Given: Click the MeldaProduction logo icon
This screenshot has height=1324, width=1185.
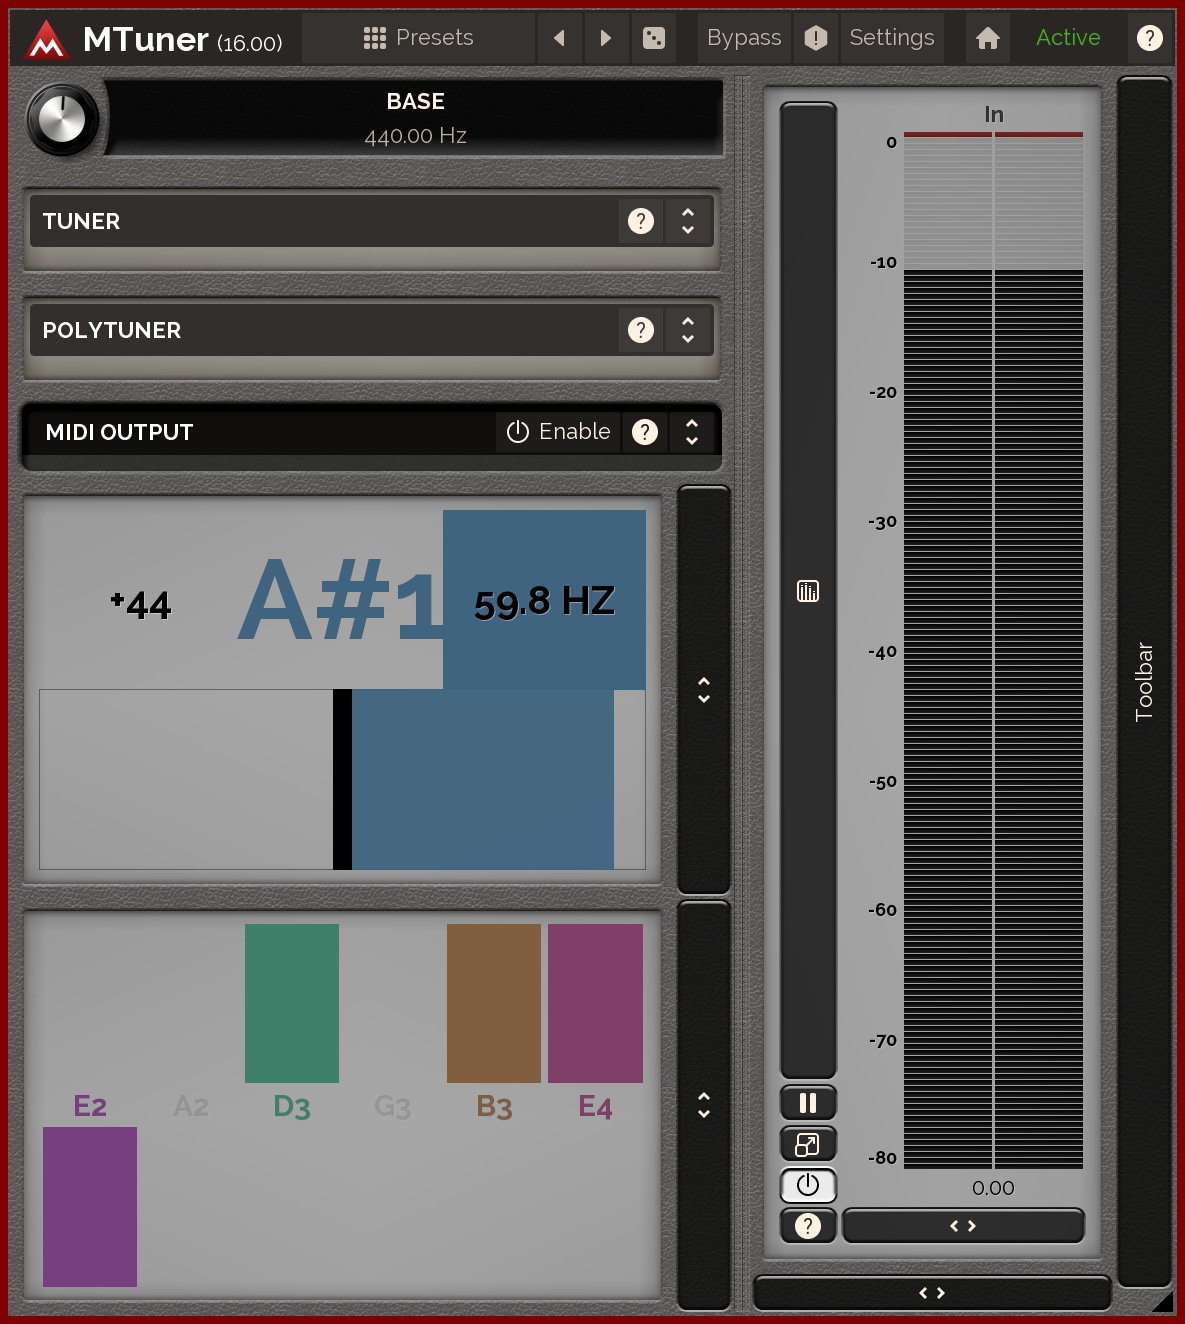Looking at the screenshot, I should pyautogui.click(x=46, y=40).
